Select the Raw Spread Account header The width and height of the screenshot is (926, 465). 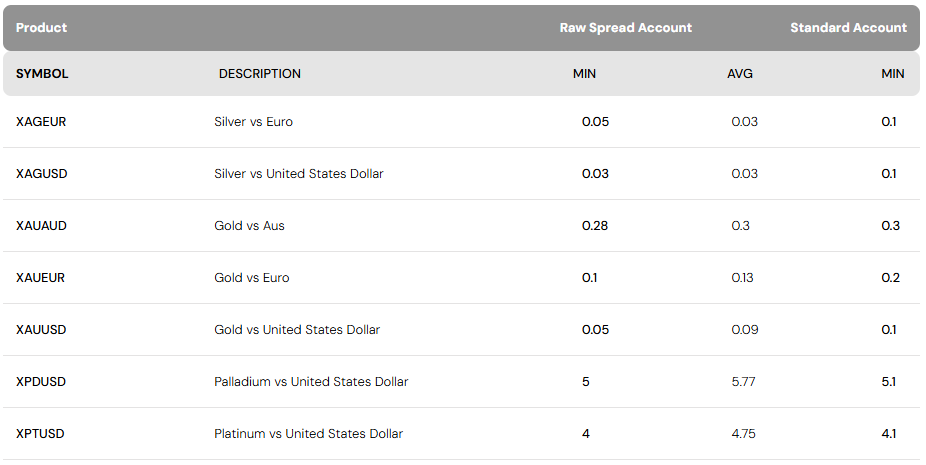pos(625,28)
